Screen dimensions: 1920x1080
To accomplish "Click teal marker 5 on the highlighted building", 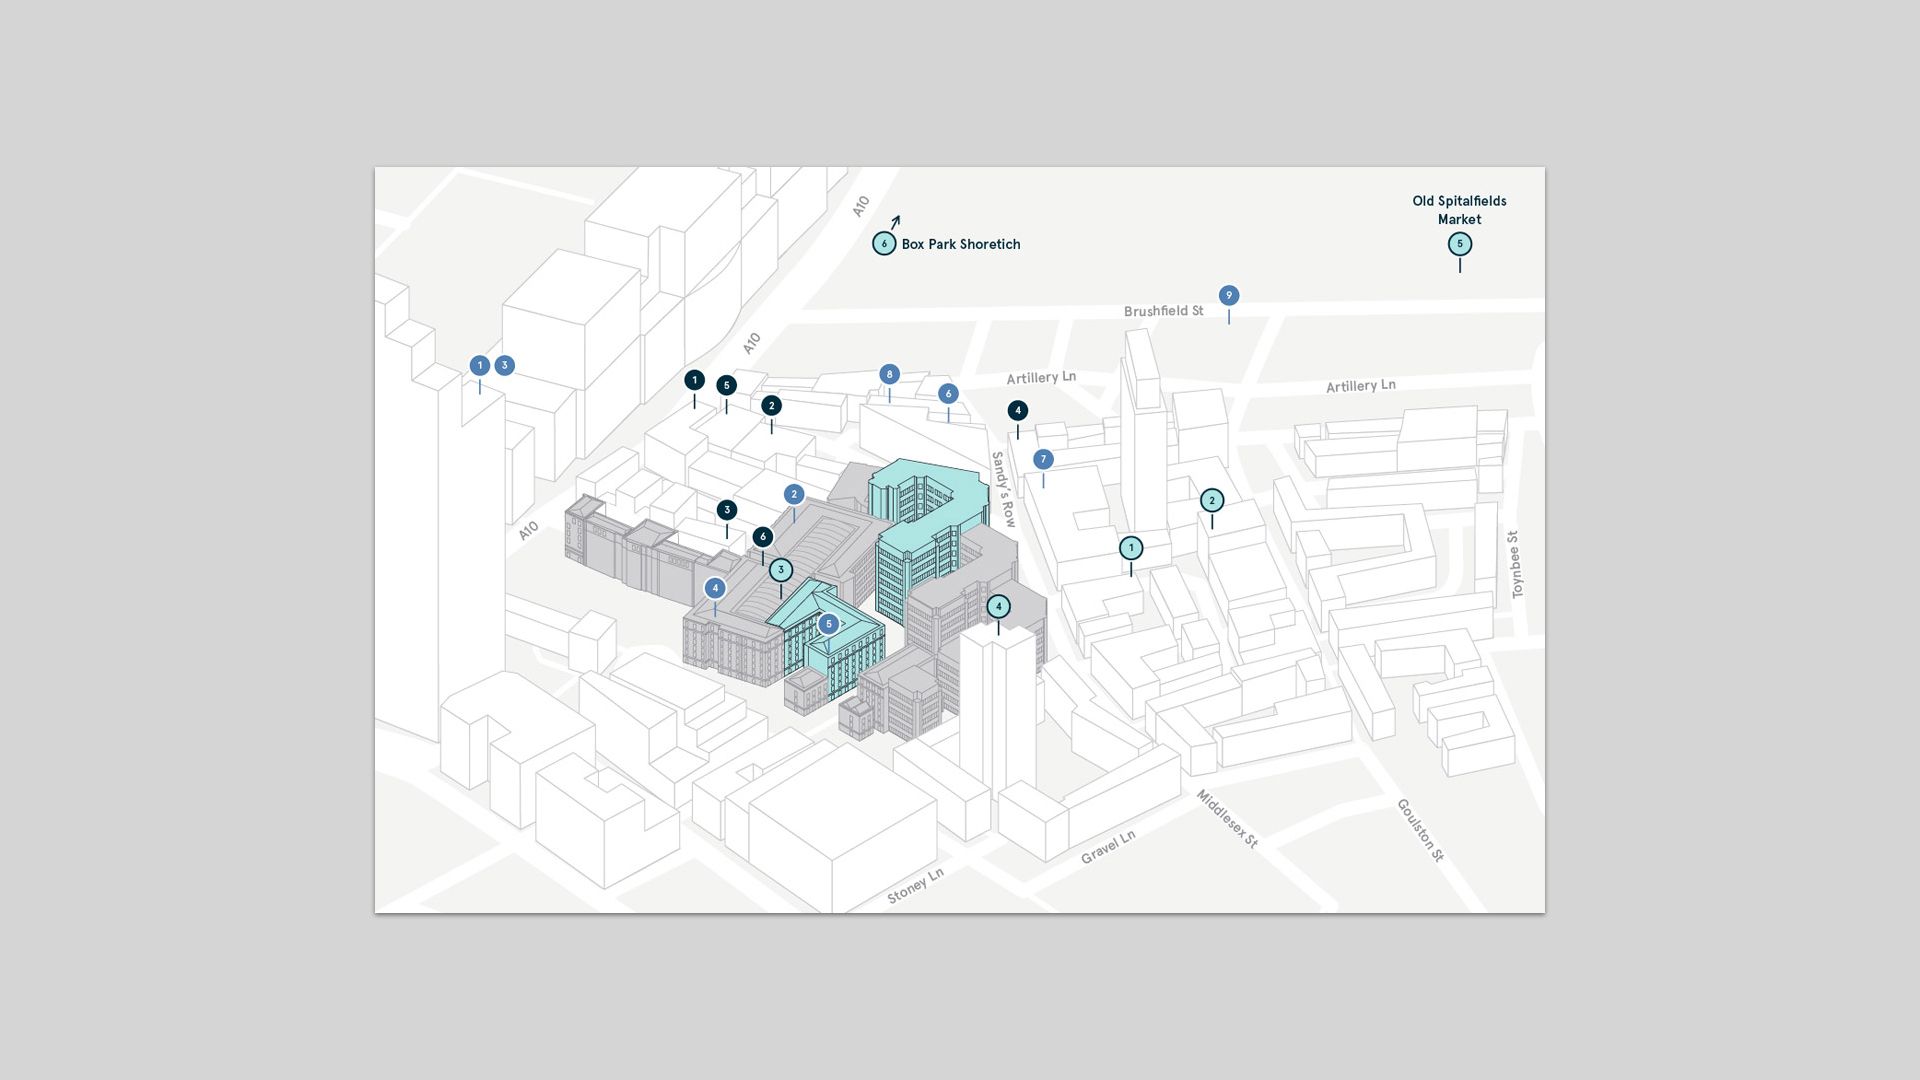I will coord(828,623).
